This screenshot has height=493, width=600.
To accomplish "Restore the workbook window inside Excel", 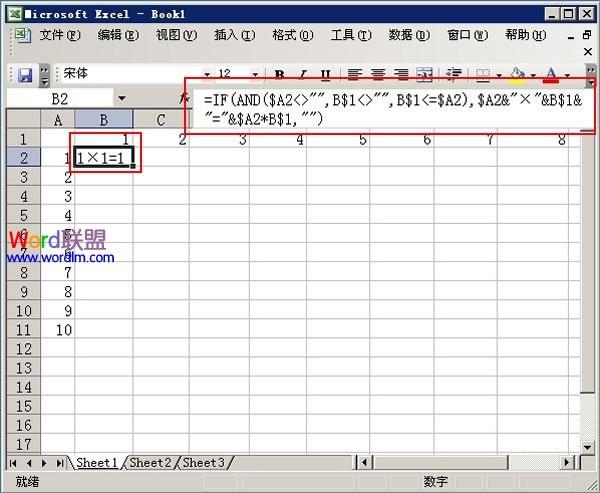I will [587, 35].
